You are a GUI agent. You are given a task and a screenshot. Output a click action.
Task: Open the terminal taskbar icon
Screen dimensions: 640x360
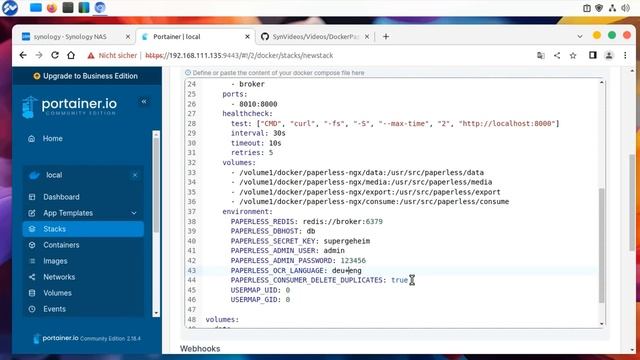coord(68,8)
